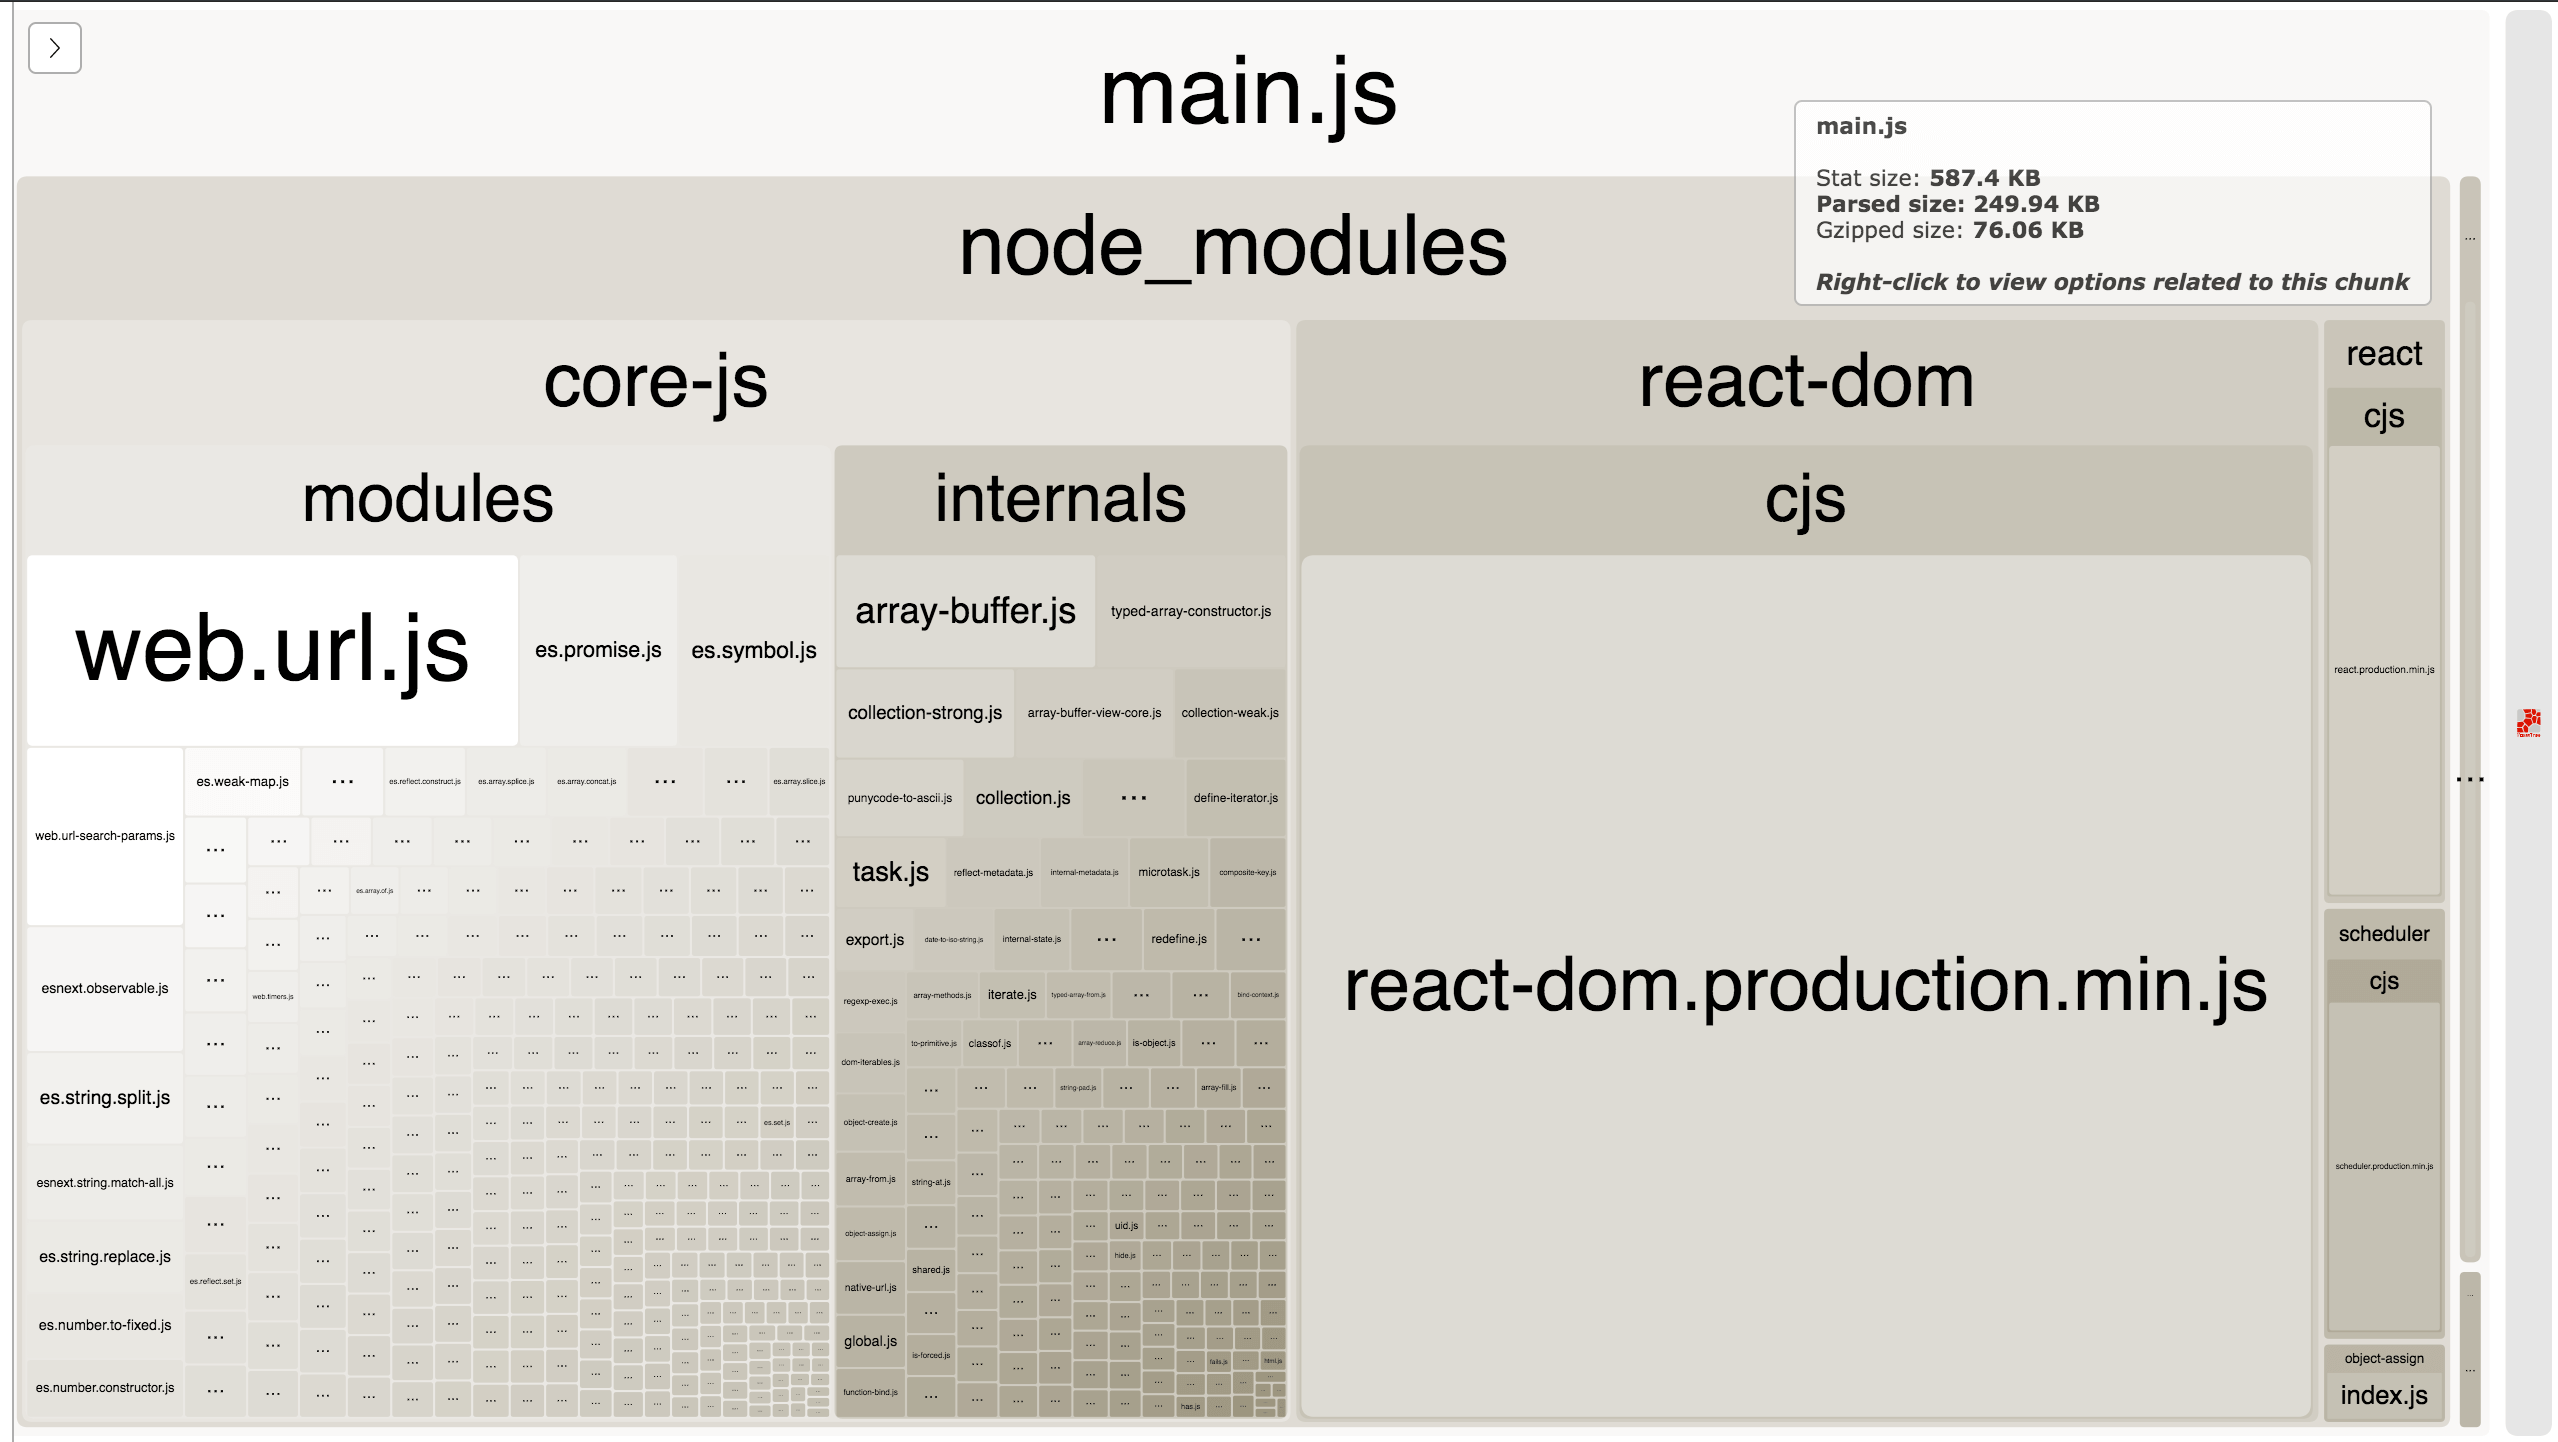Click the scheduler package header
The height and width of the screenshot is (1442, 2558).
[x=2383, y=933]
